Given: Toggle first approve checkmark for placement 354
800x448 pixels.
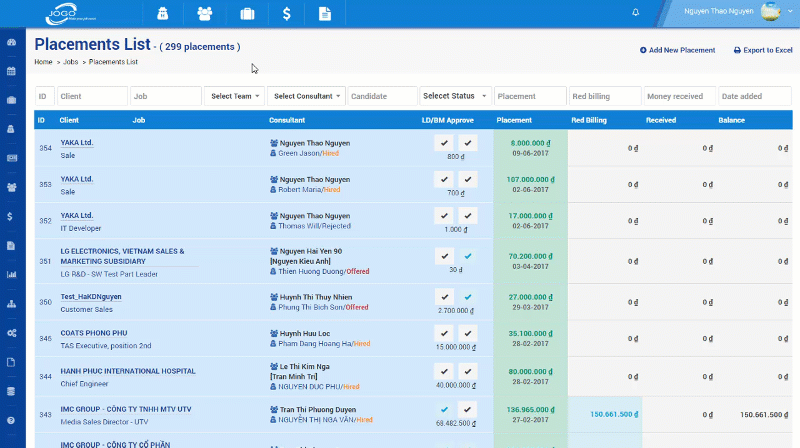Looking at the screenshot, I should coord(444,143).
